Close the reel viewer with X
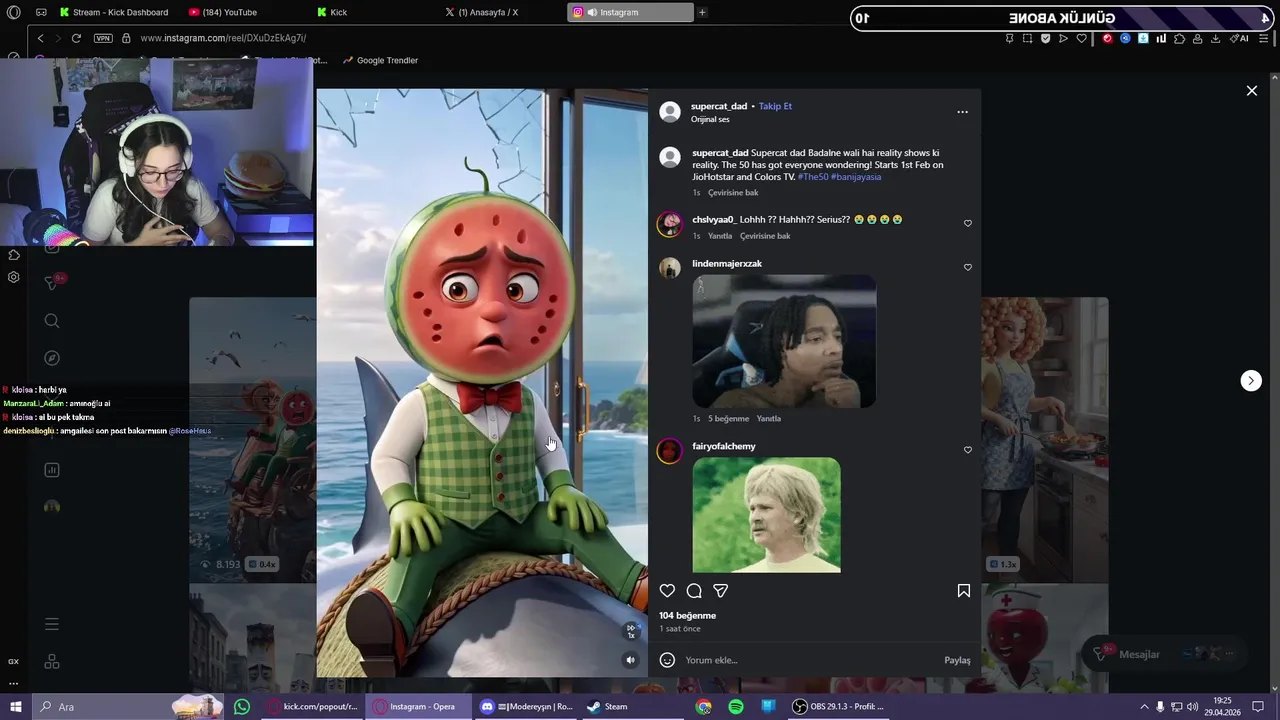 pos(1251,91)
